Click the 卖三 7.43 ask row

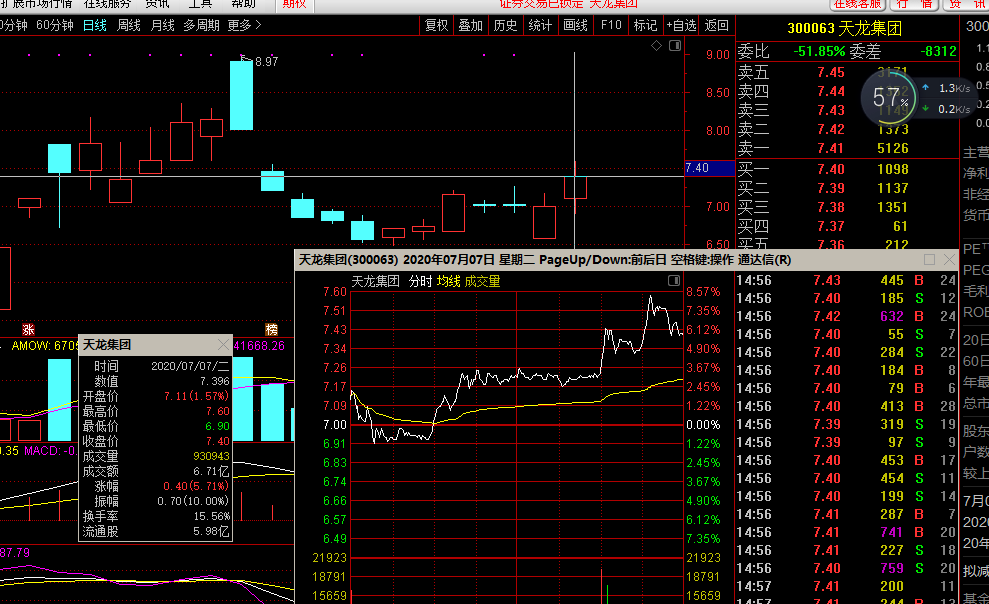[847, 110]
